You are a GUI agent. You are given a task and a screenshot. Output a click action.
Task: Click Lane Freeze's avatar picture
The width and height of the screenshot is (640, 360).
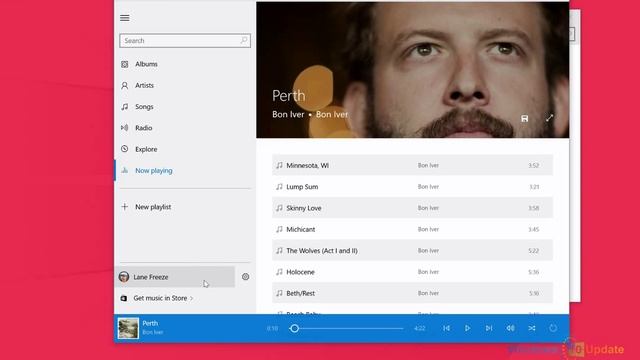(x=124, y=277)
